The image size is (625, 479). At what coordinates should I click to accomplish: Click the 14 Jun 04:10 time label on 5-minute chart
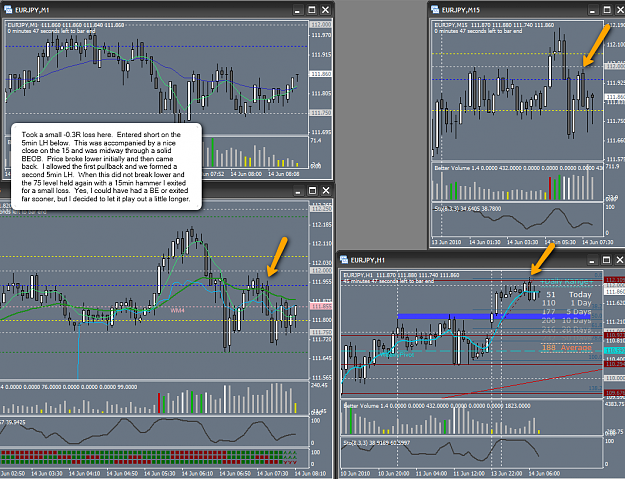(x=85, y=473)
